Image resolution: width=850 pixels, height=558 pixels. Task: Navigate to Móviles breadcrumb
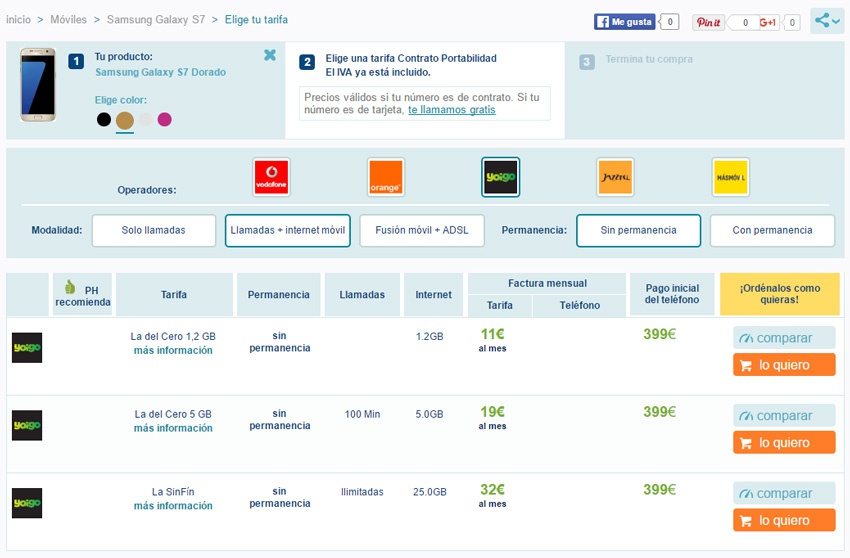68,20
